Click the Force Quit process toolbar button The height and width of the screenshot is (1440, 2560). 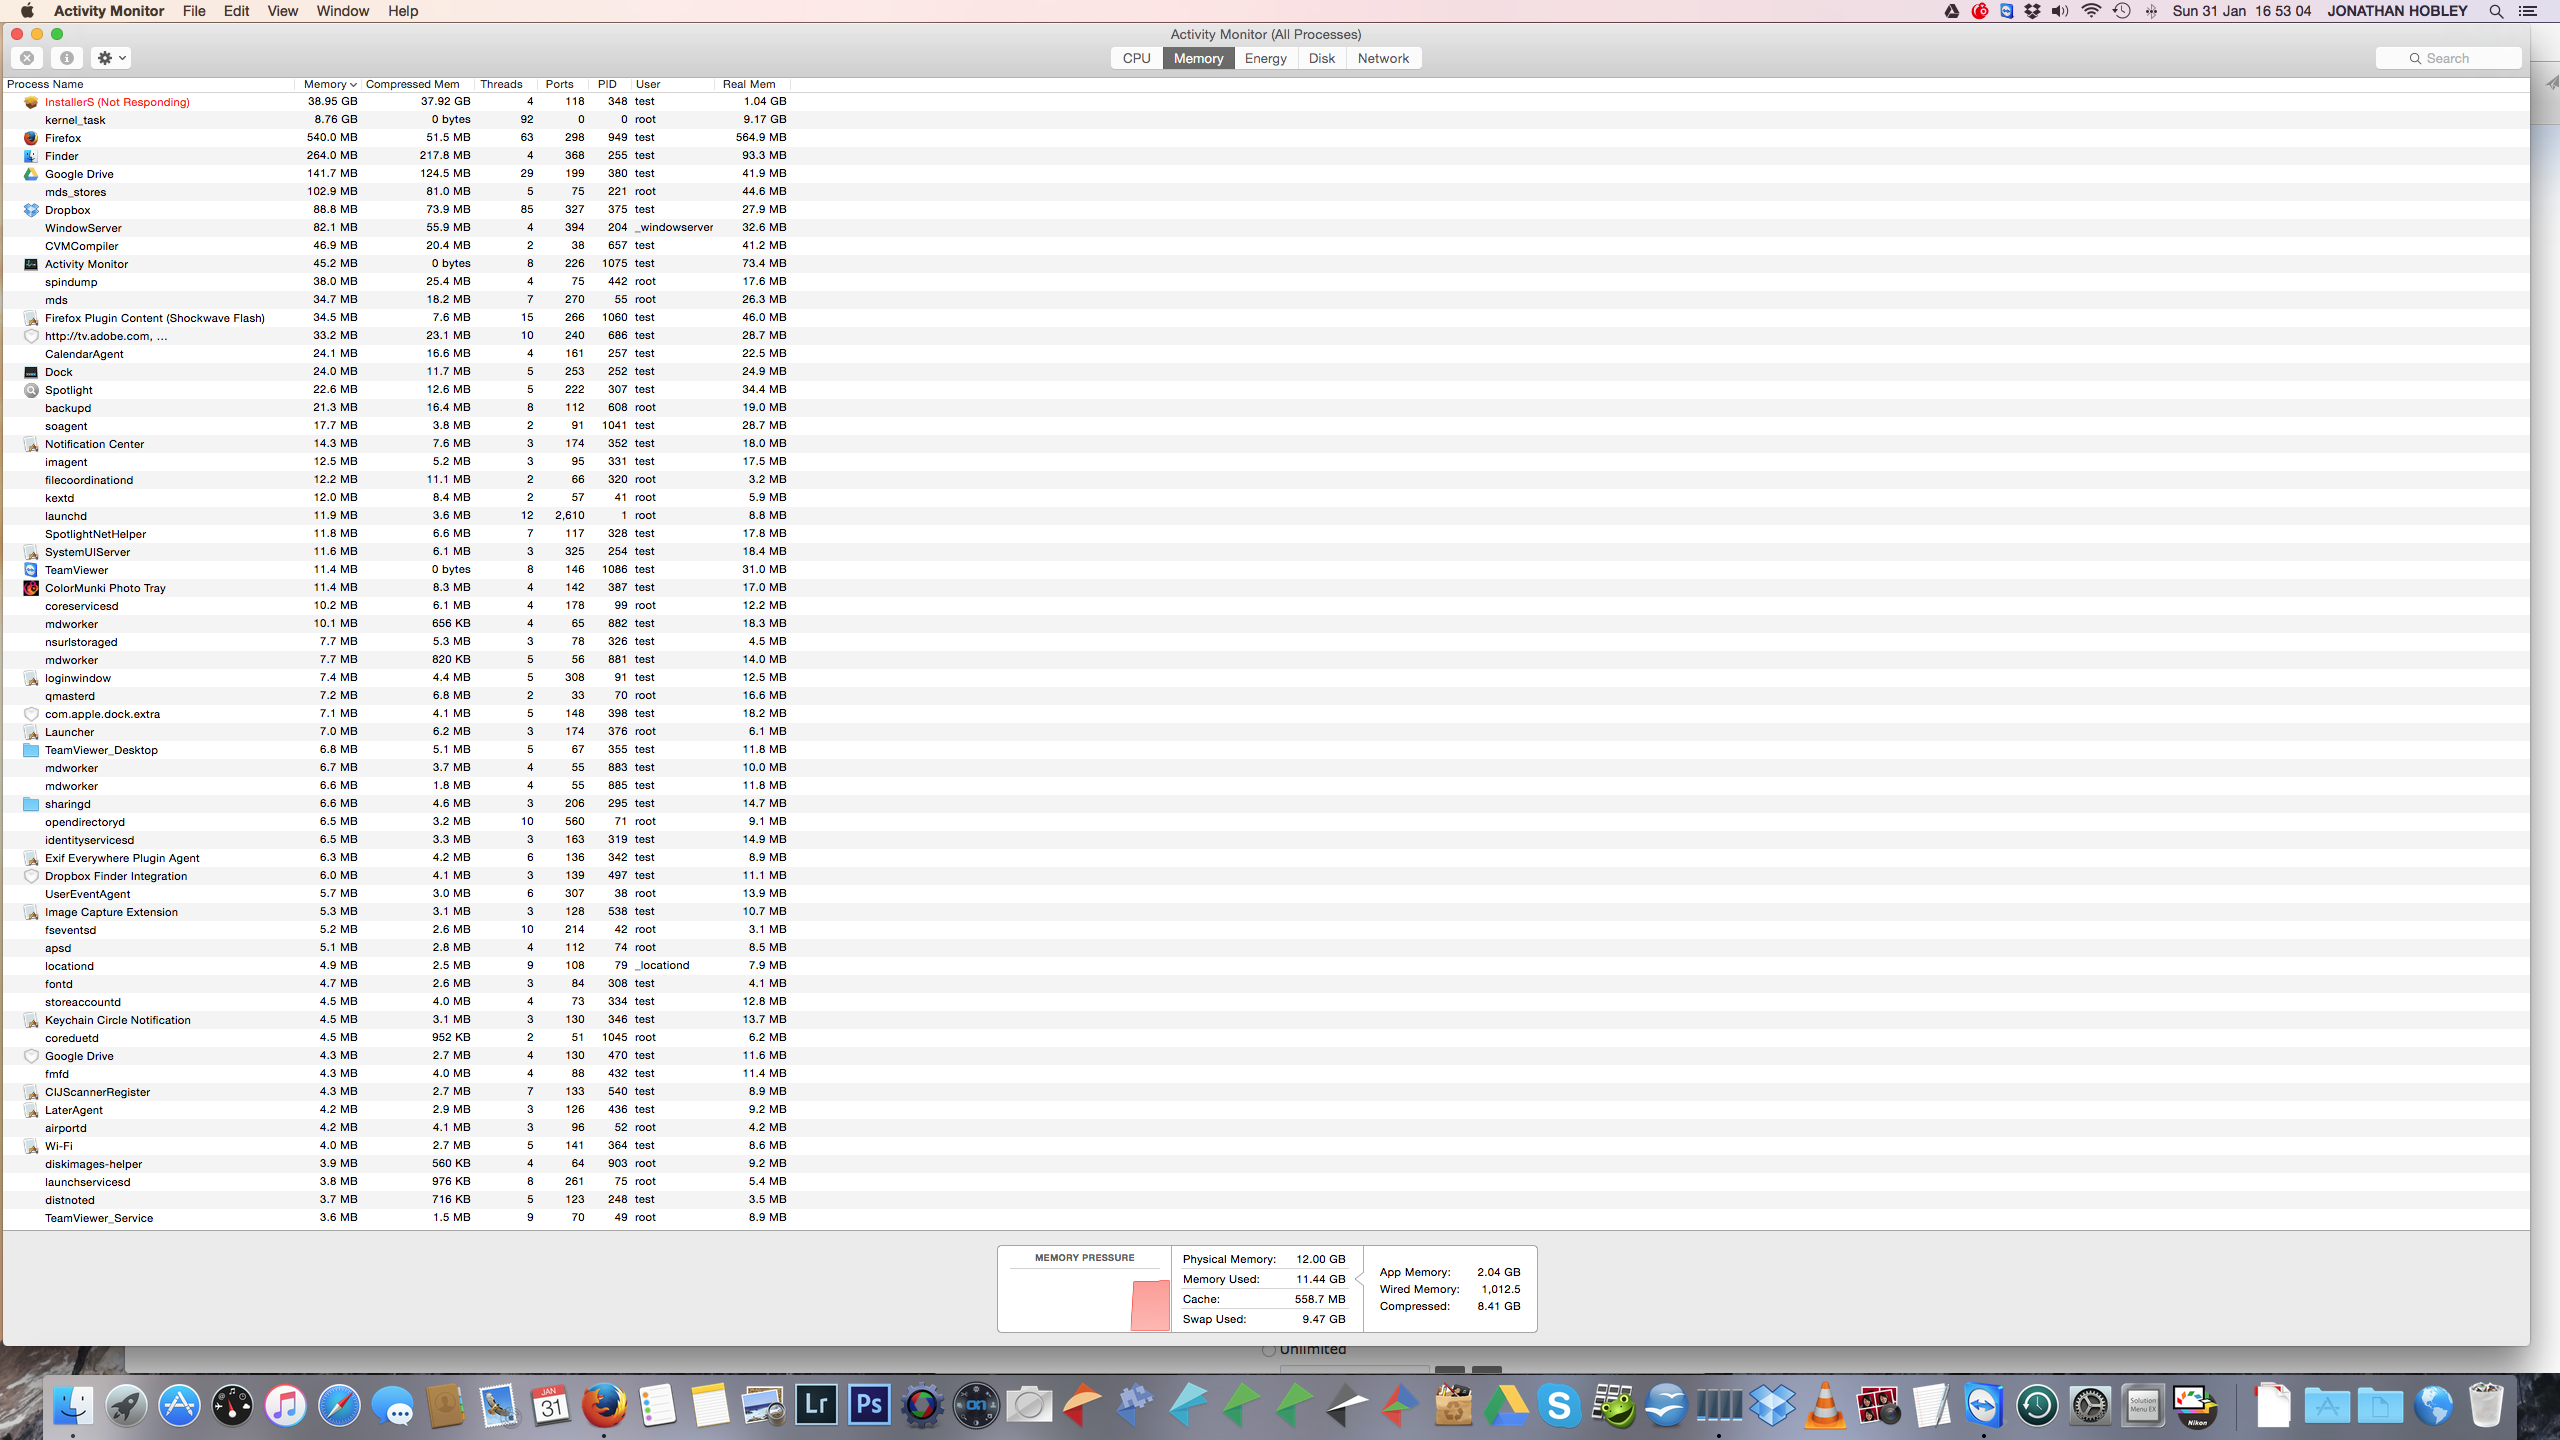tap(28, 58)
